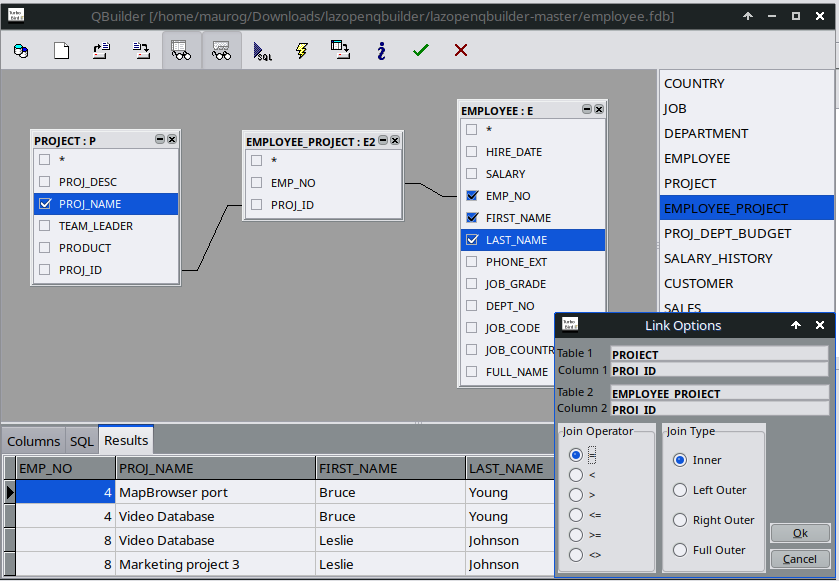
Task: Click the Table 1 PROJECT field
Action: point(720,354)
